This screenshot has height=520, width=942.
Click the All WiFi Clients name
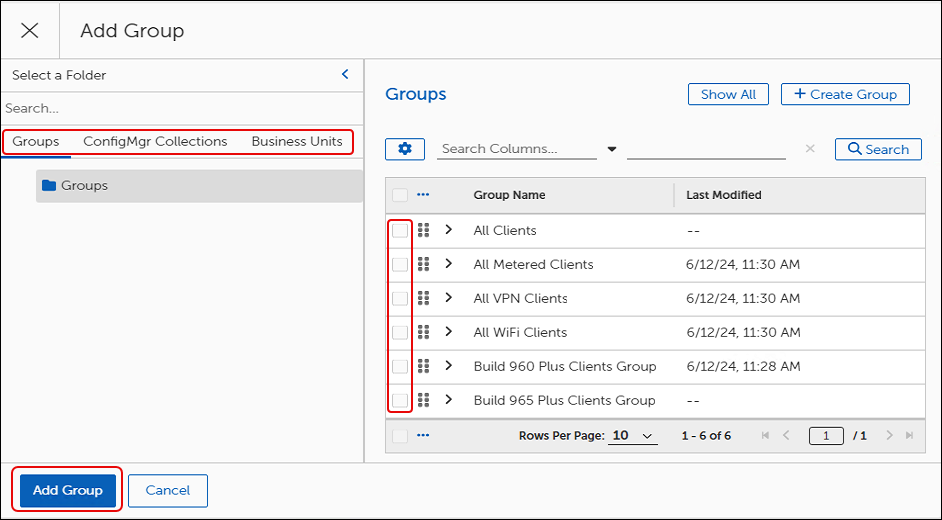(x=520, y=333)
